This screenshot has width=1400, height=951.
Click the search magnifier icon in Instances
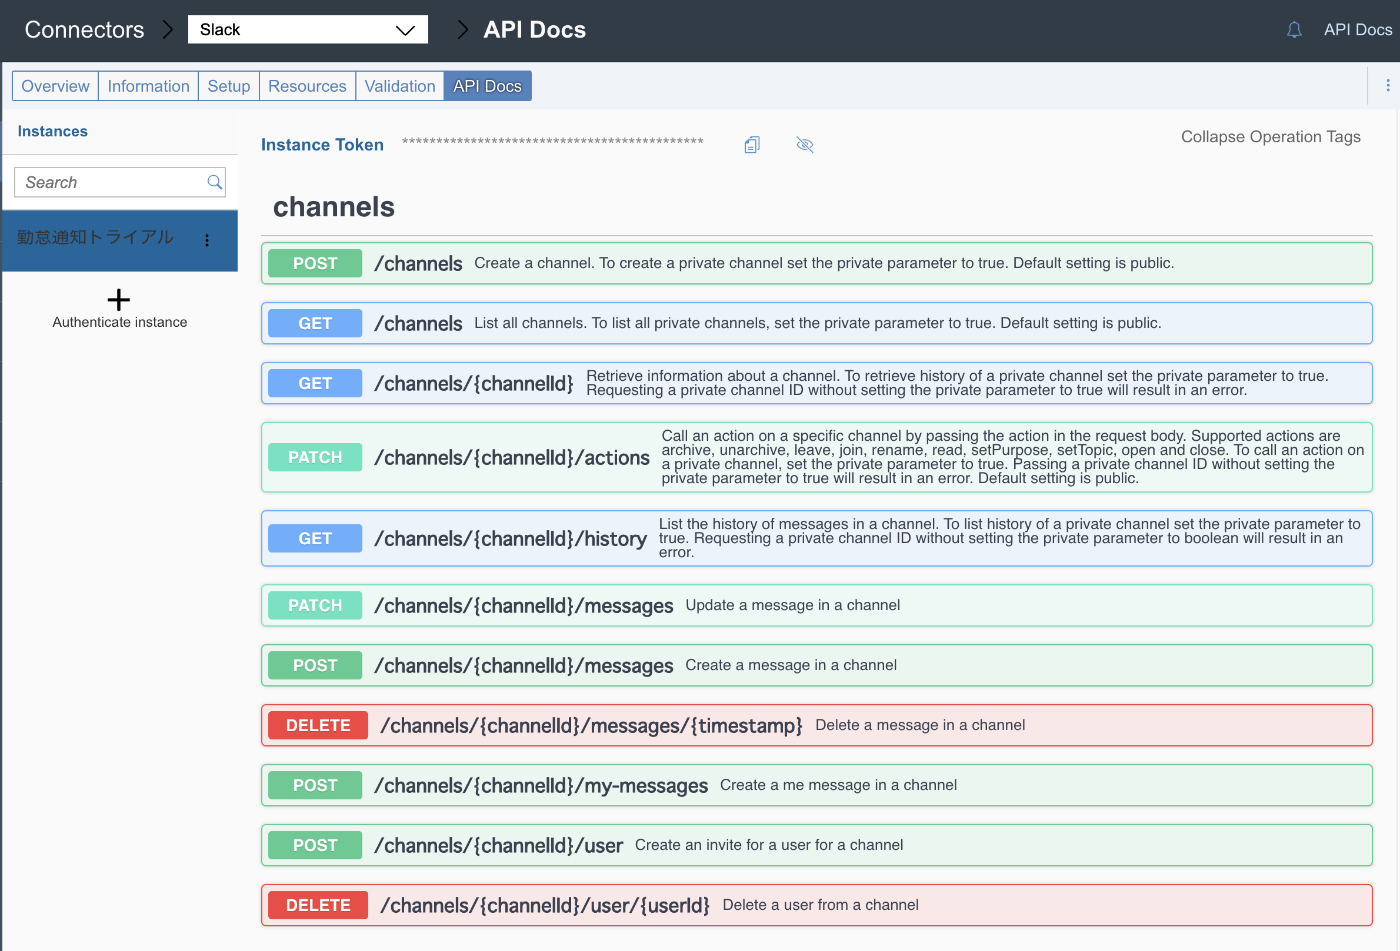click(214, 182)
